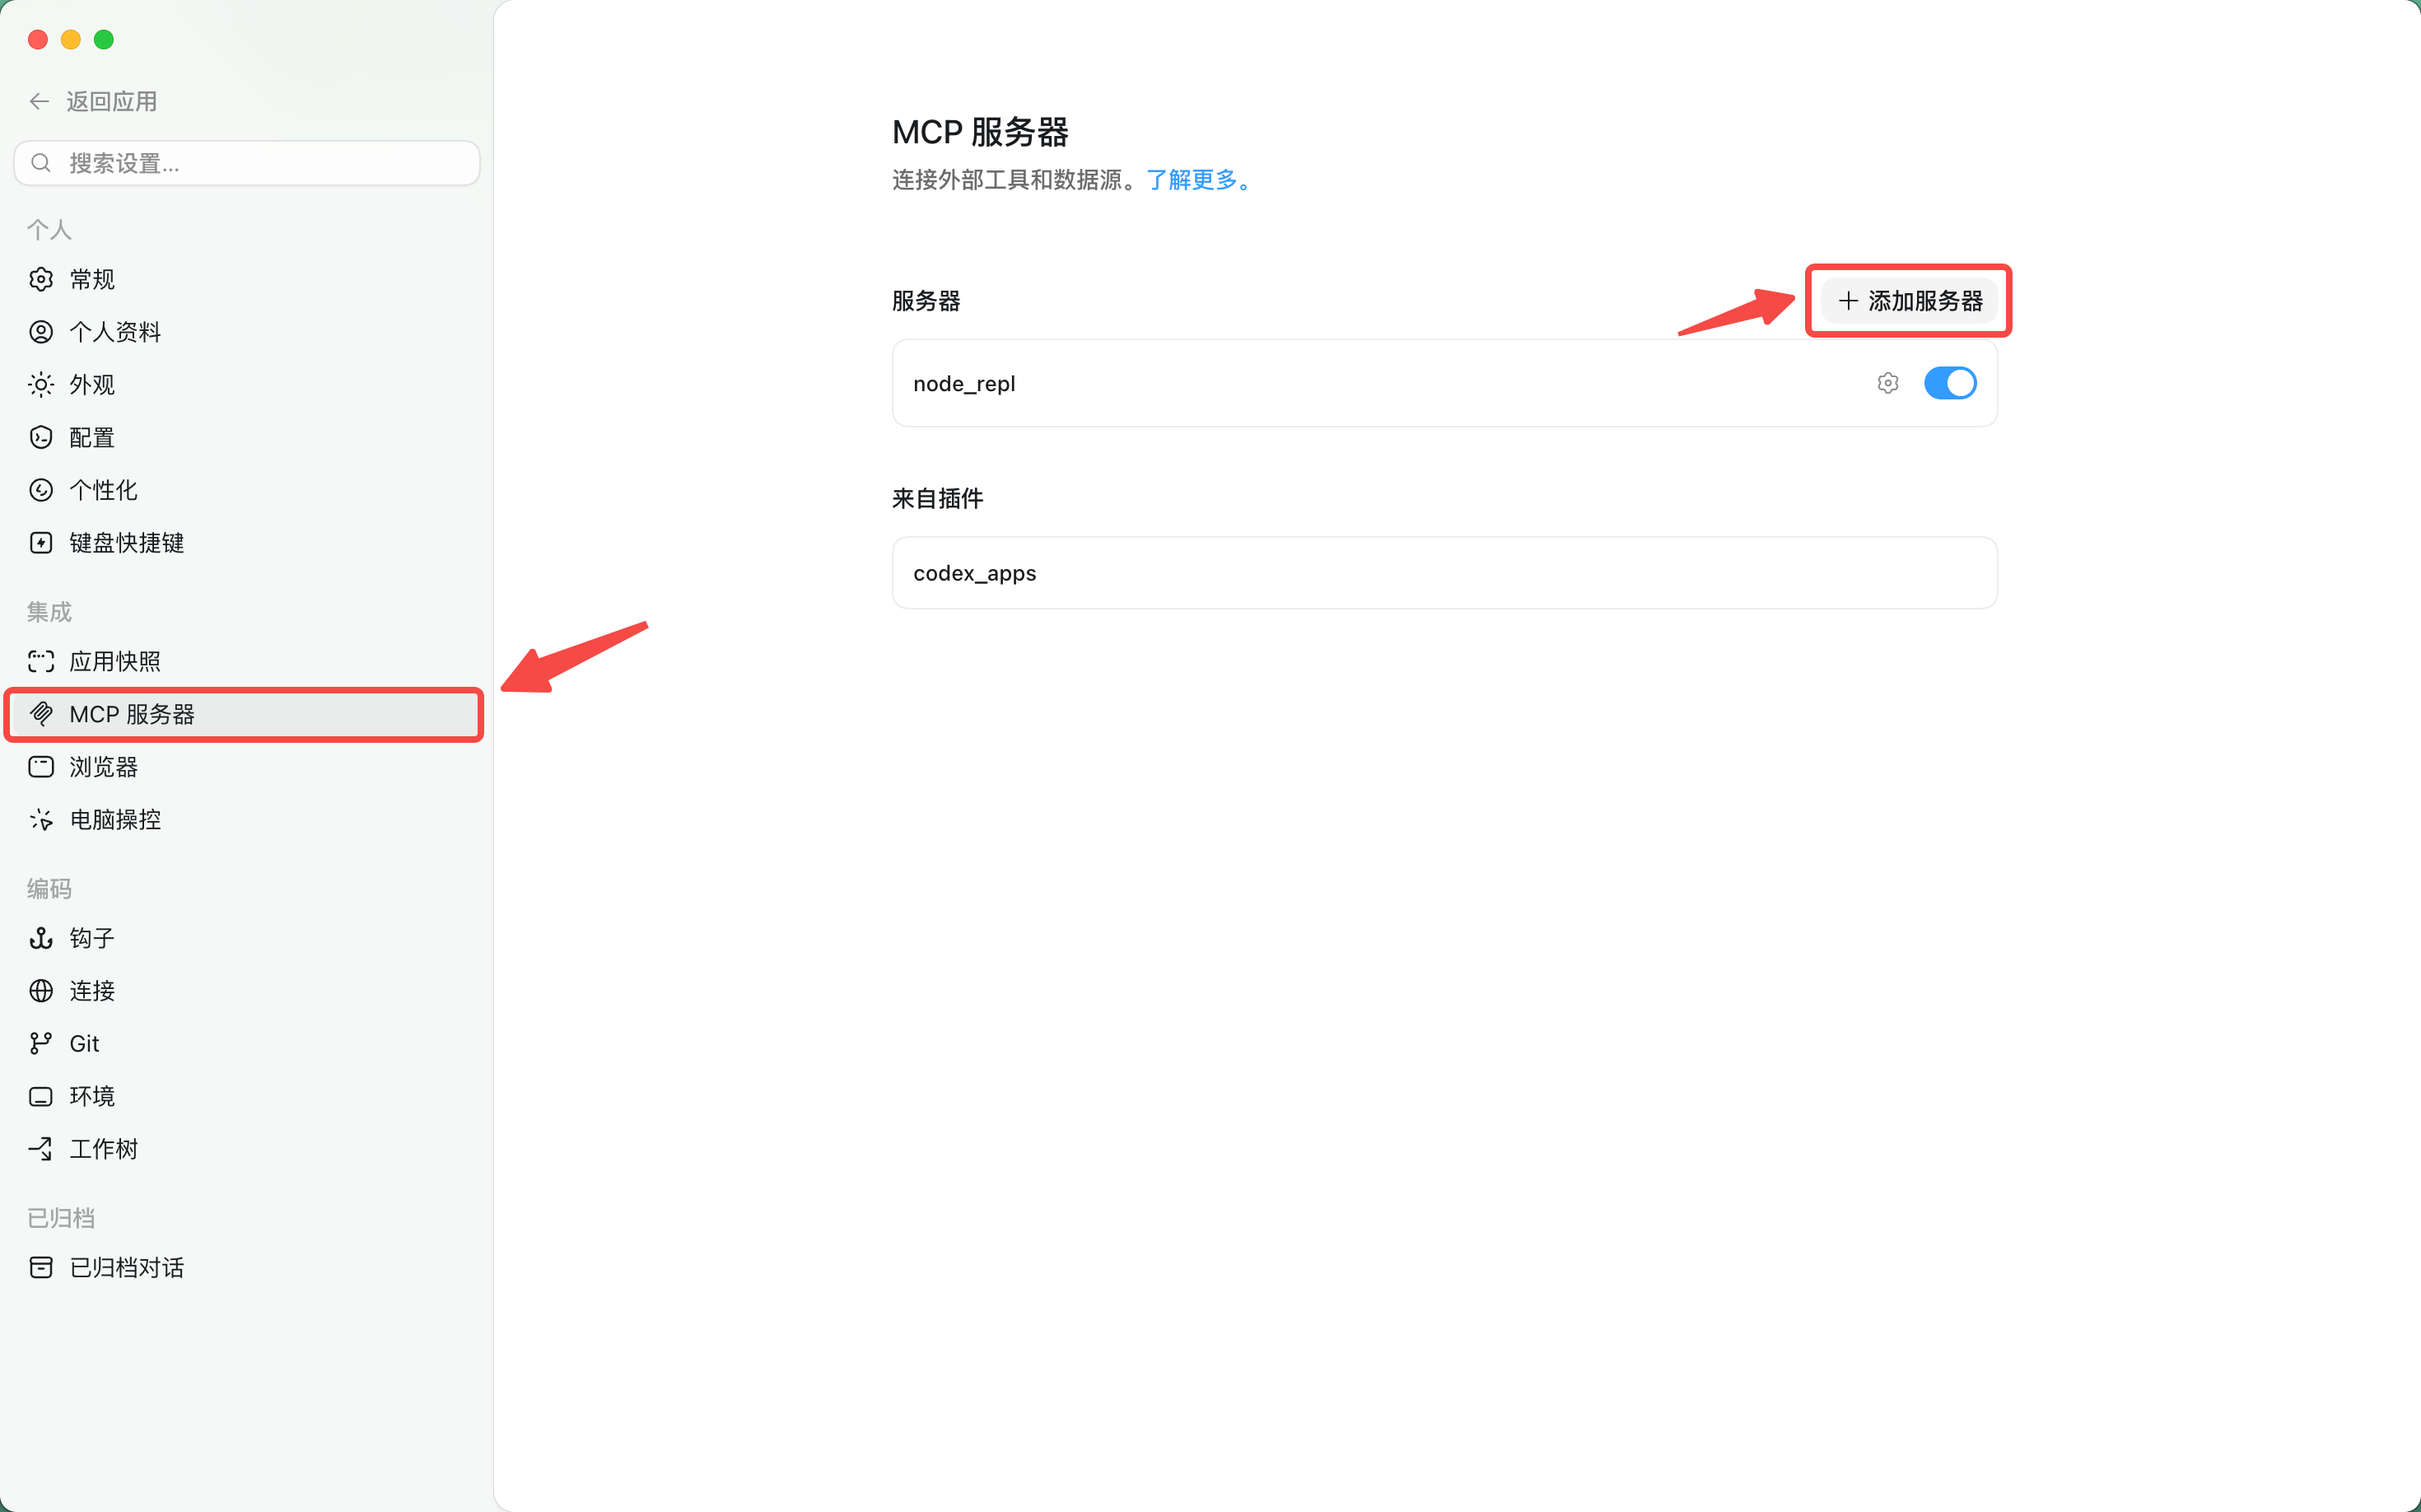Open 环境 settings

coord(245,1097)
